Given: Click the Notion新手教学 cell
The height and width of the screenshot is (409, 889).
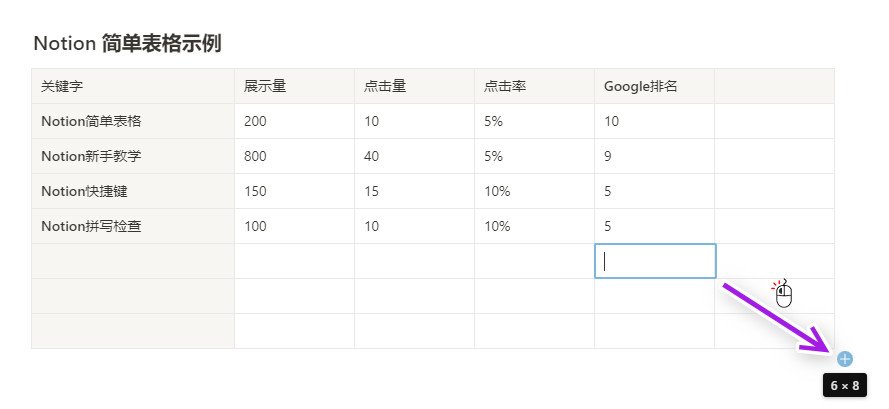Looking at the screenshot, I should click(133, 157).
